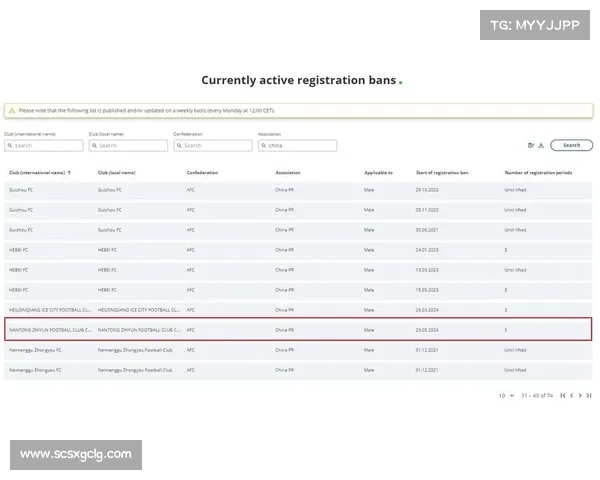
Task: Go to the next page of results
Action: click(580, 396)
